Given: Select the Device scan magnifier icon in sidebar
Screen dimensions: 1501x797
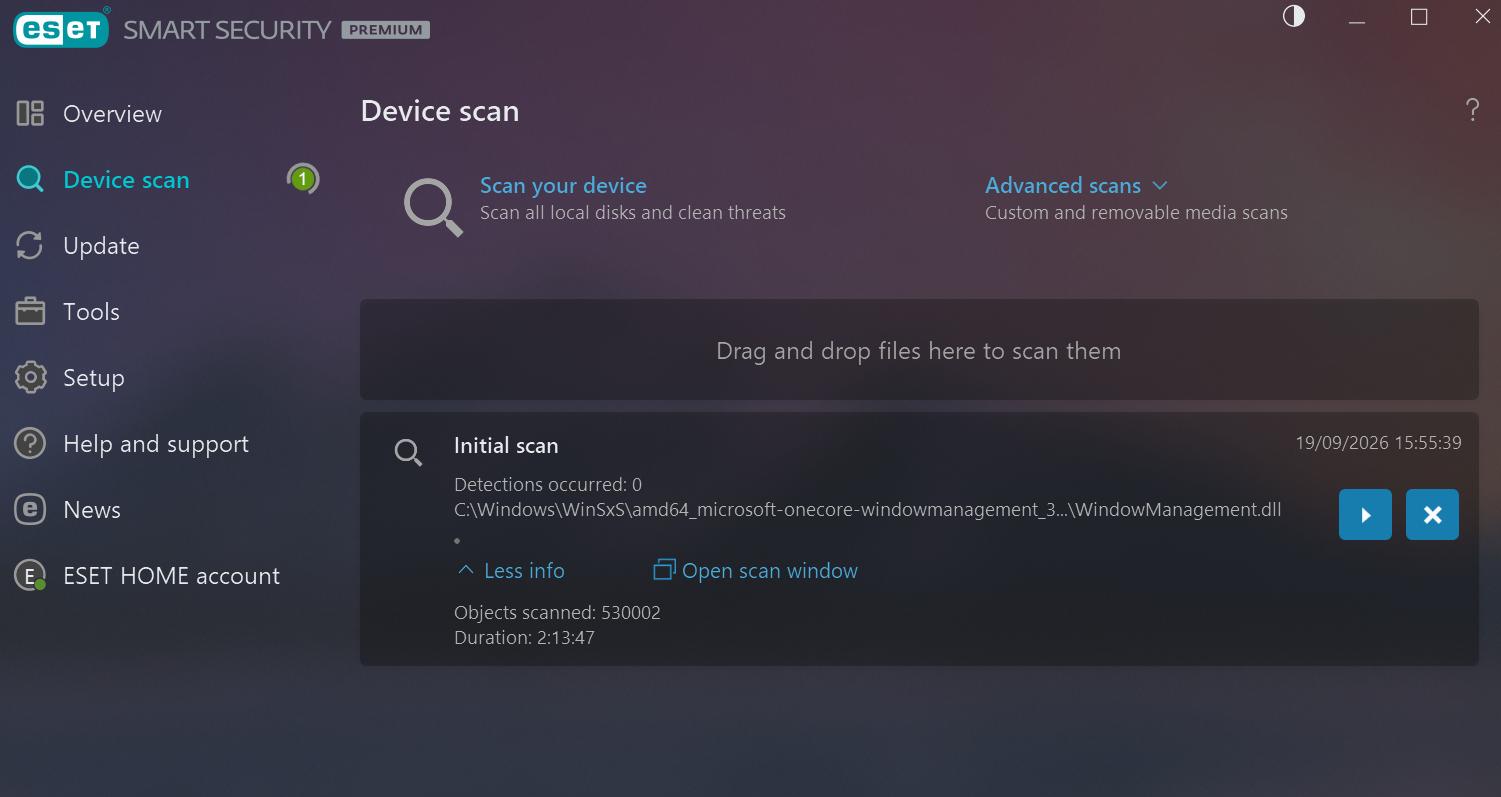Looking at the screenshot, I should tap(30, 180).
